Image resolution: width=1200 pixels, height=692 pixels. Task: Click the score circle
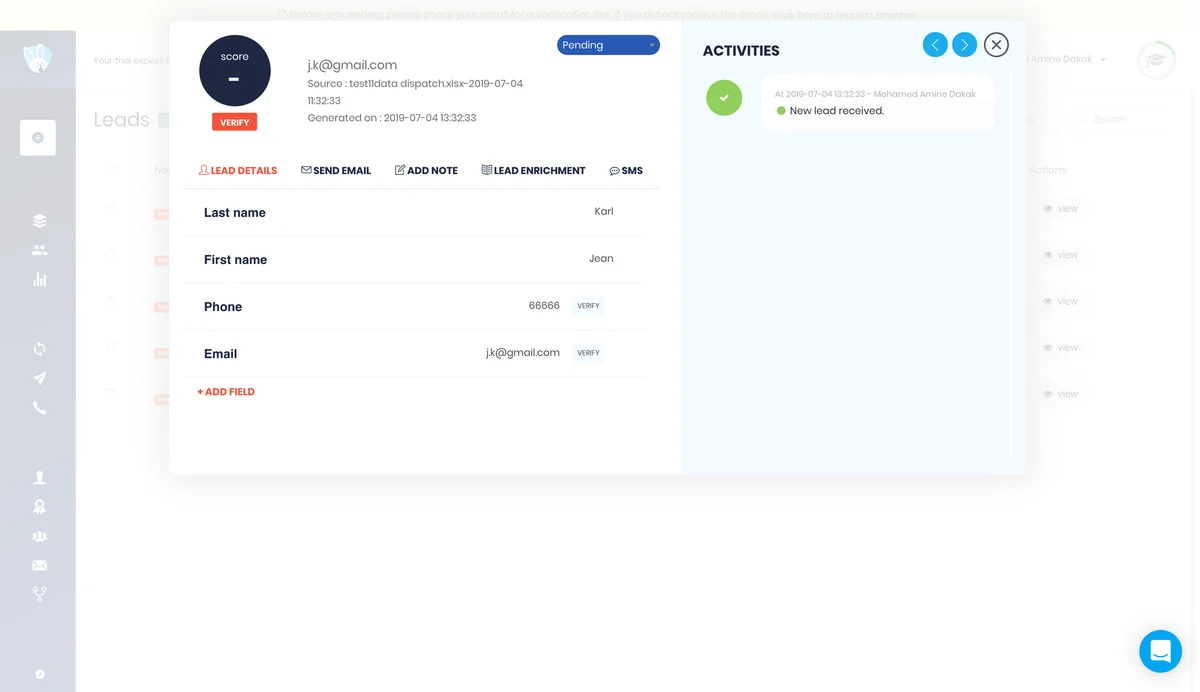[235, 71]
